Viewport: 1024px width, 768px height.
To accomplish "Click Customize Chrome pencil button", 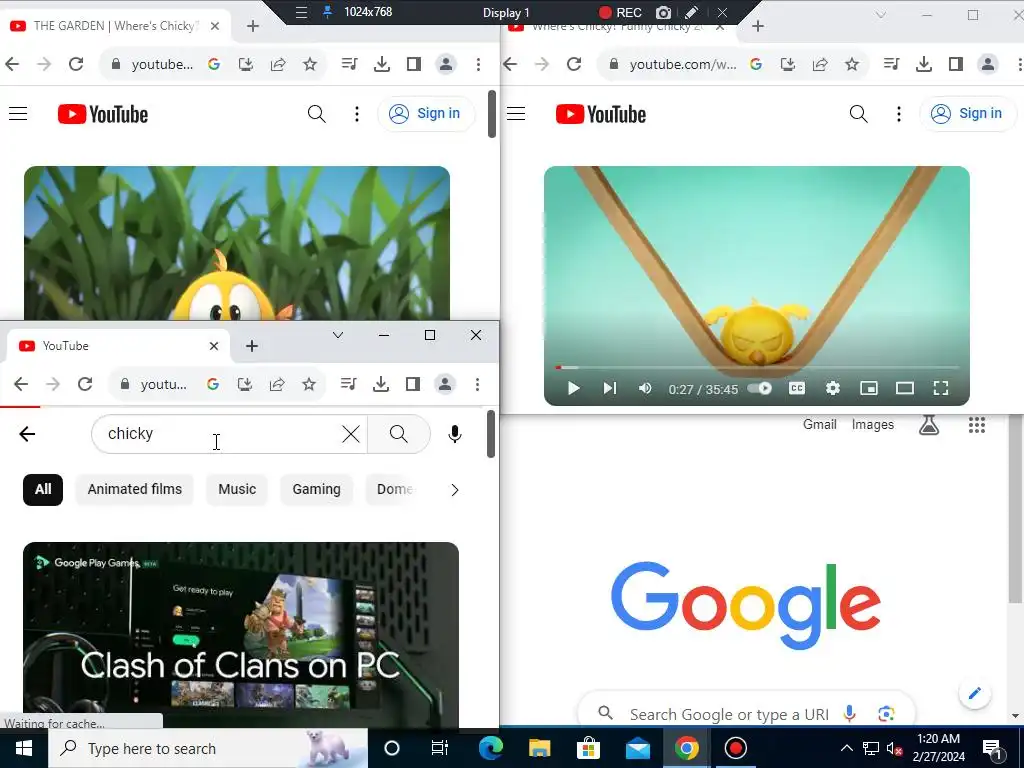I will point(974,694).
